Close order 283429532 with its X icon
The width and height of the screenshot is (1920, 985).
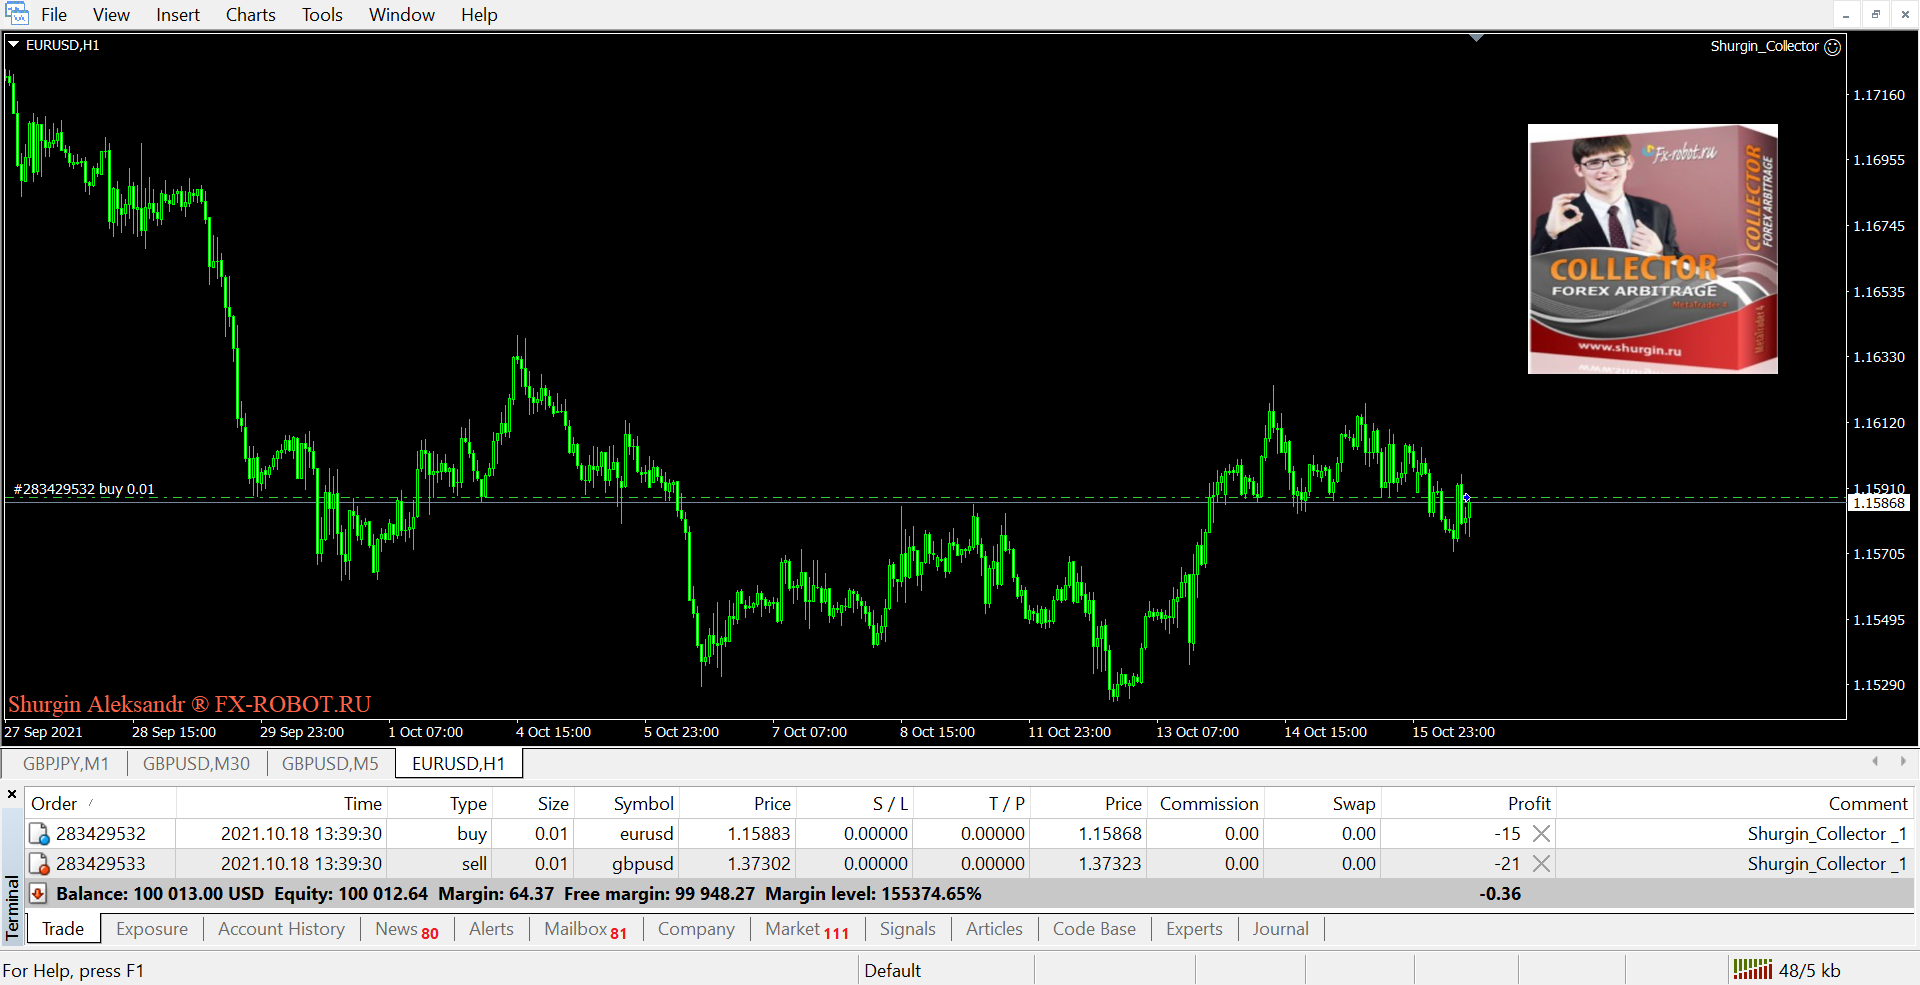pos(1541,834)
